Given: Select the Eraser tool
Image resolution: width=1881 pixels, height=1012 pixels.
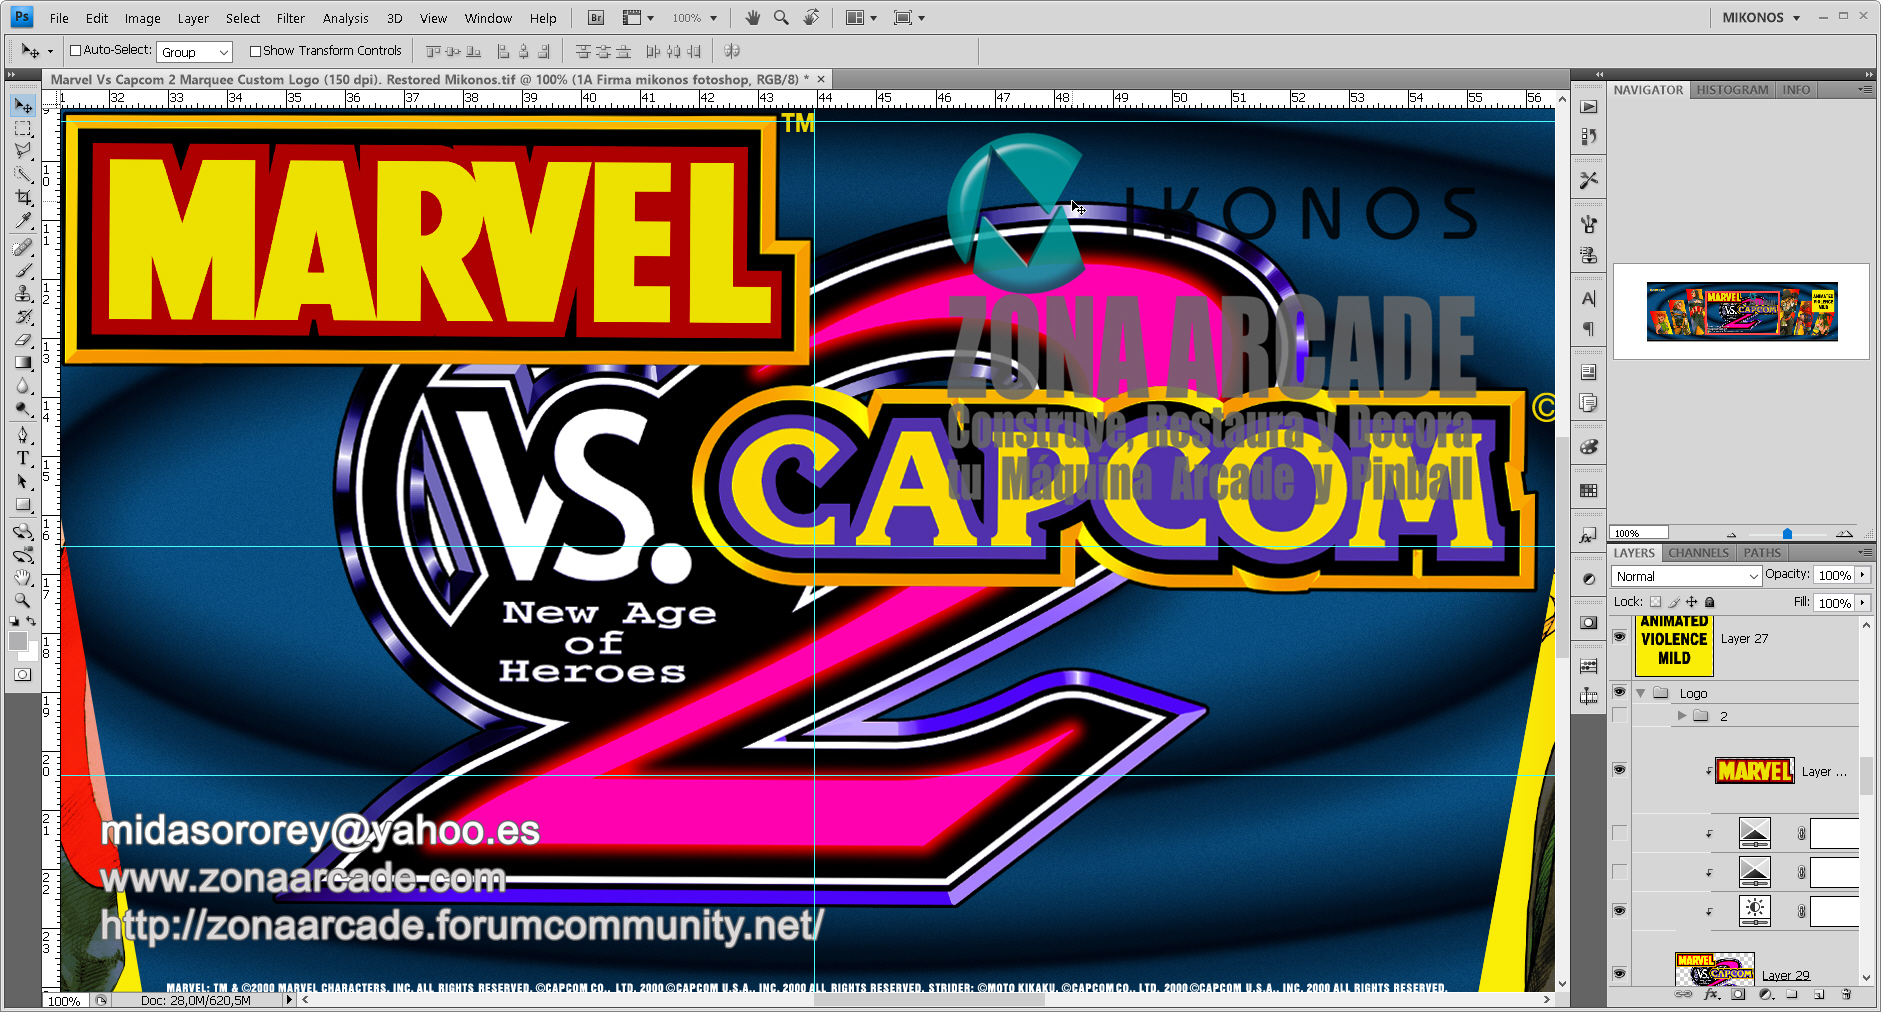Looking at the screenshot, I should [x=23, y=339].
